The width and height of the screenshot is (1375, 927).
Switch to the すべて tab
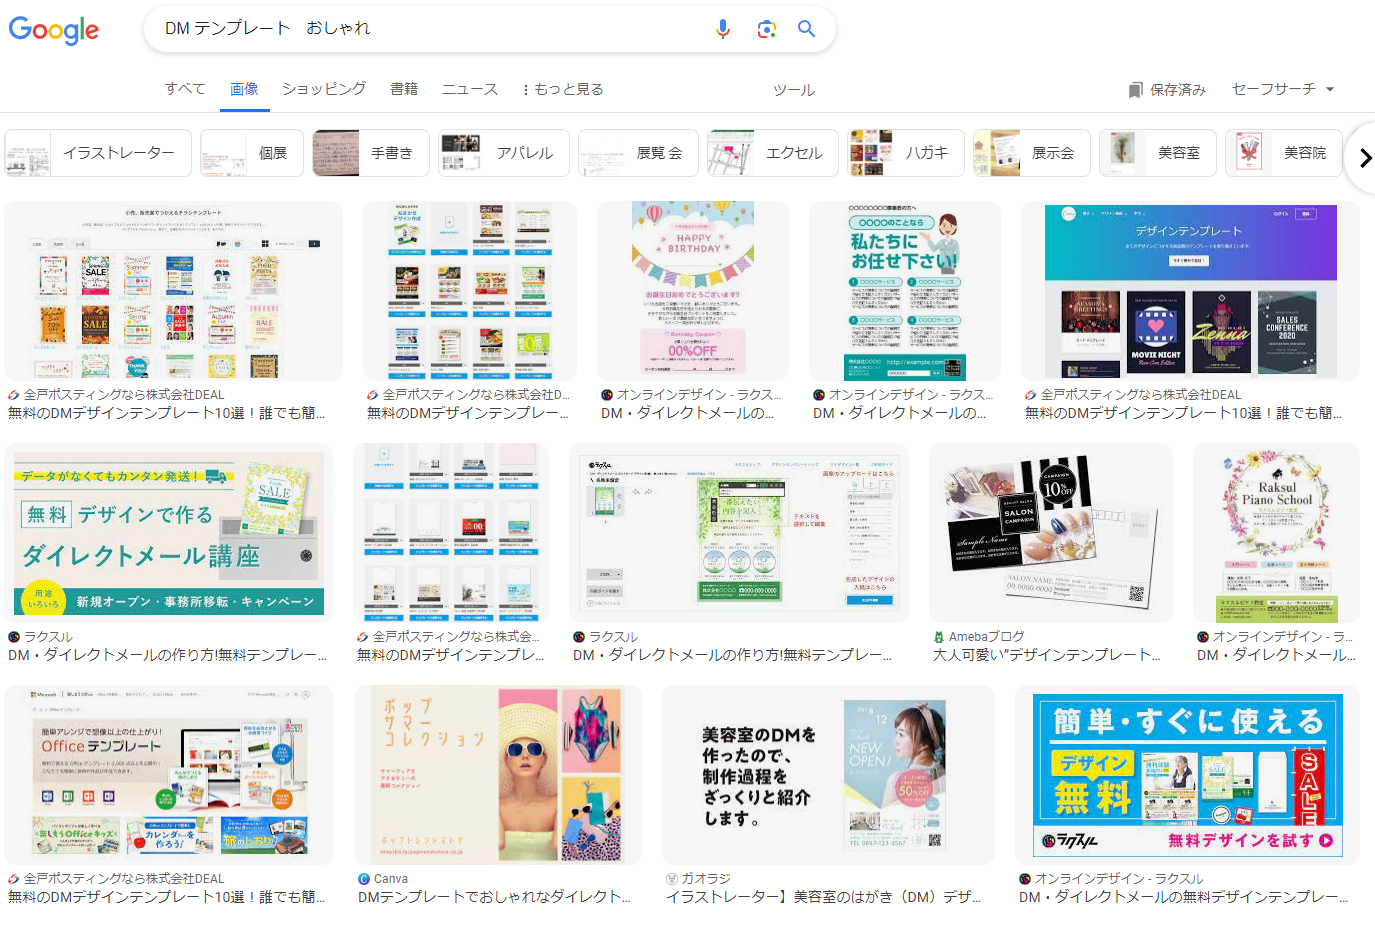click(x=185, y=89)
